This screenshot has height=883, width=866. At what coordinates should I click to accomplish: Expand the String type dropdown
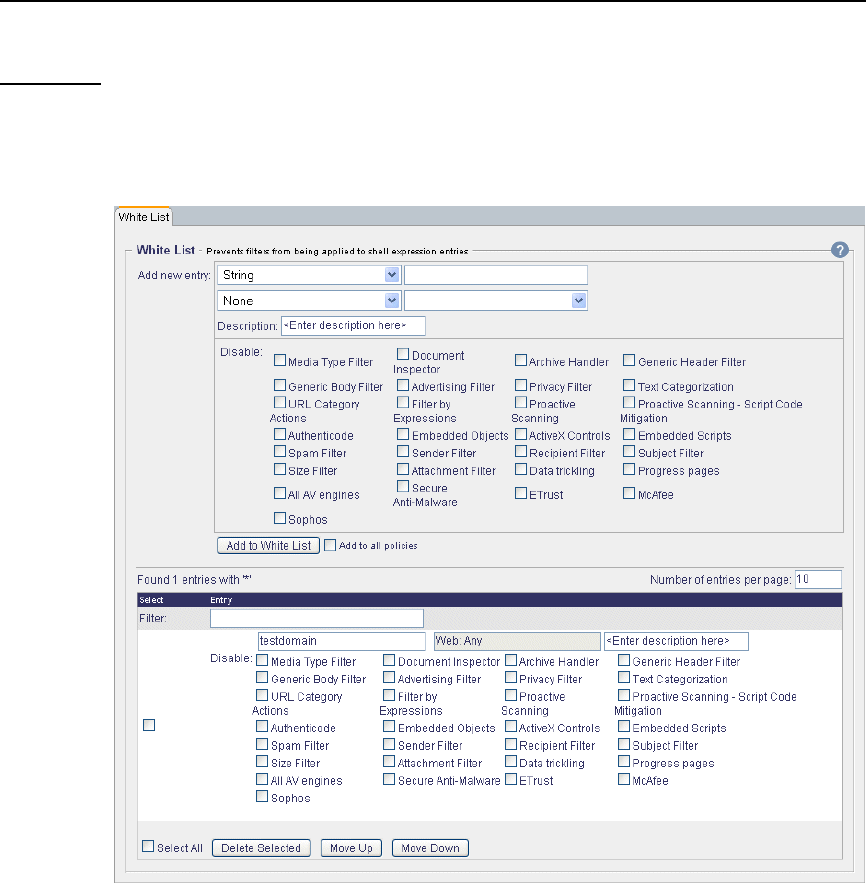(x=309, y=275)
